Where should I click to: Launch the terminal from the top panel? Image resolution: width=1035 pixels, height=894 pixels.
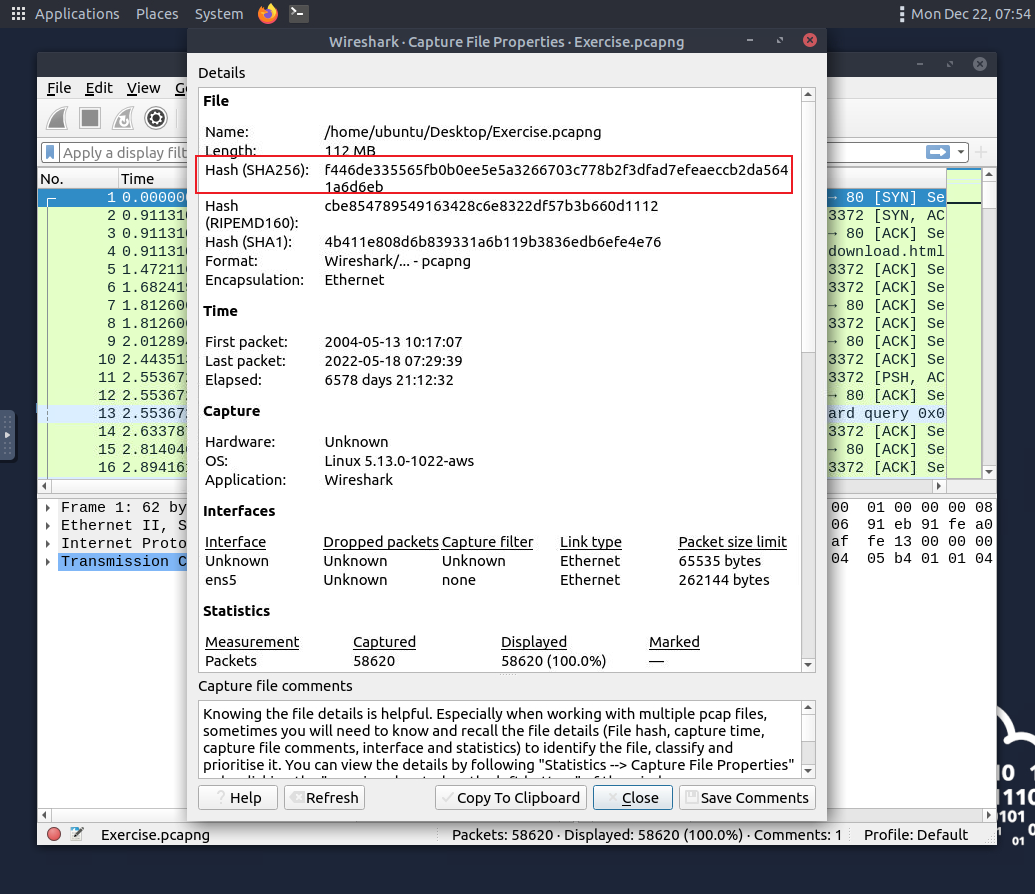(x=298, y=13)
